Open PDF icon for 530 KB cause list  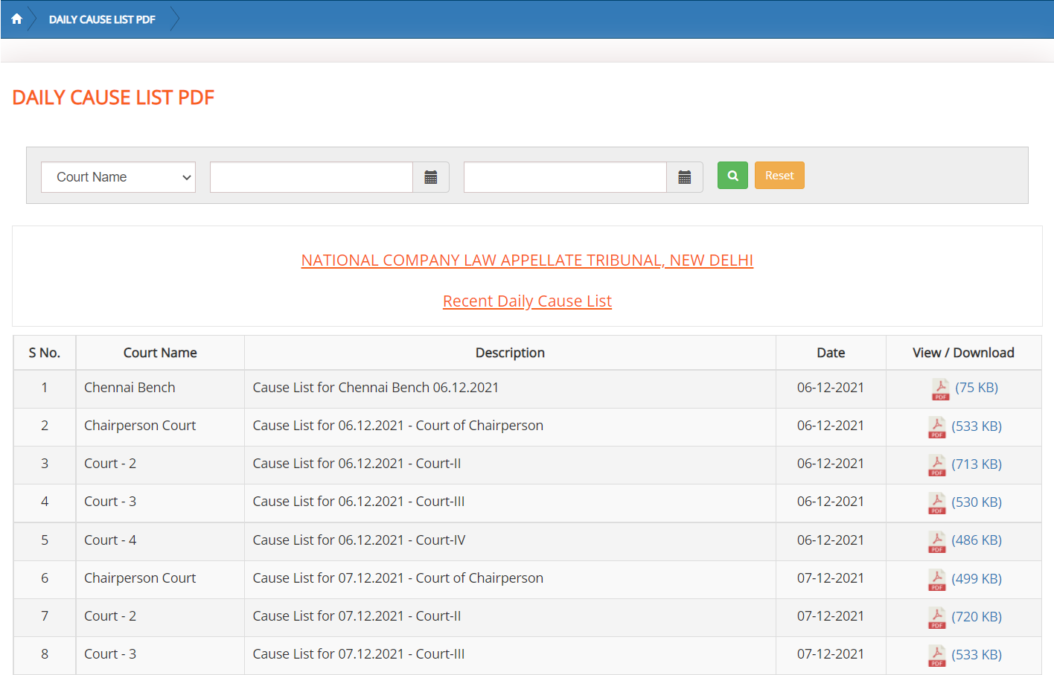point(936,502)
